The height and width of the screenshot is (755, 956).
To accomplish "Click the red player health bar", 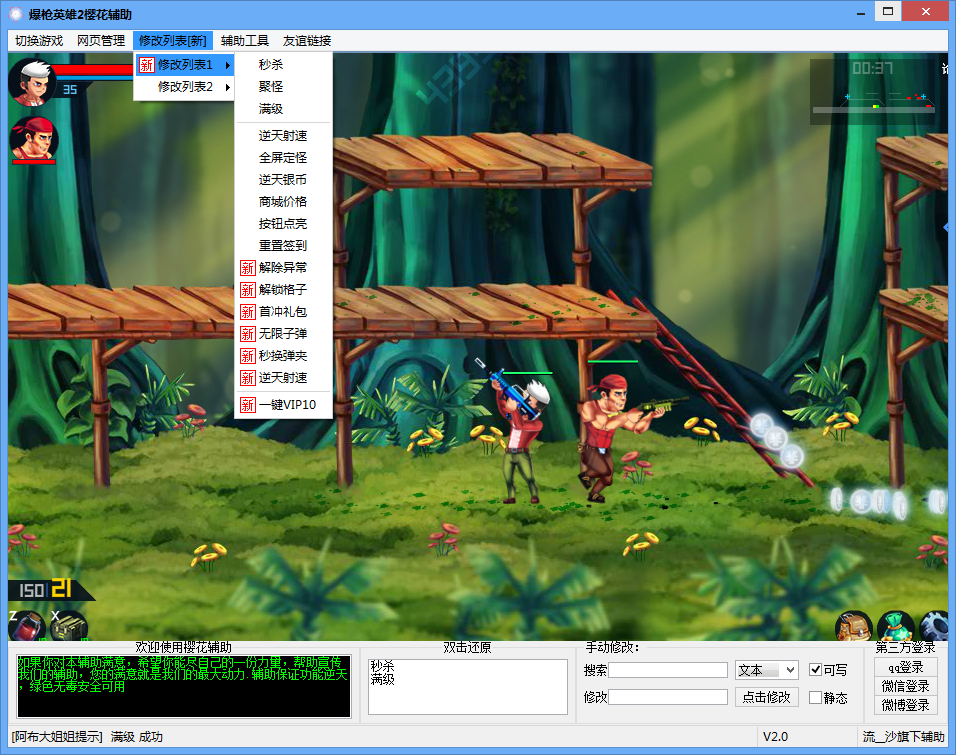I will (x=93, y=70).
